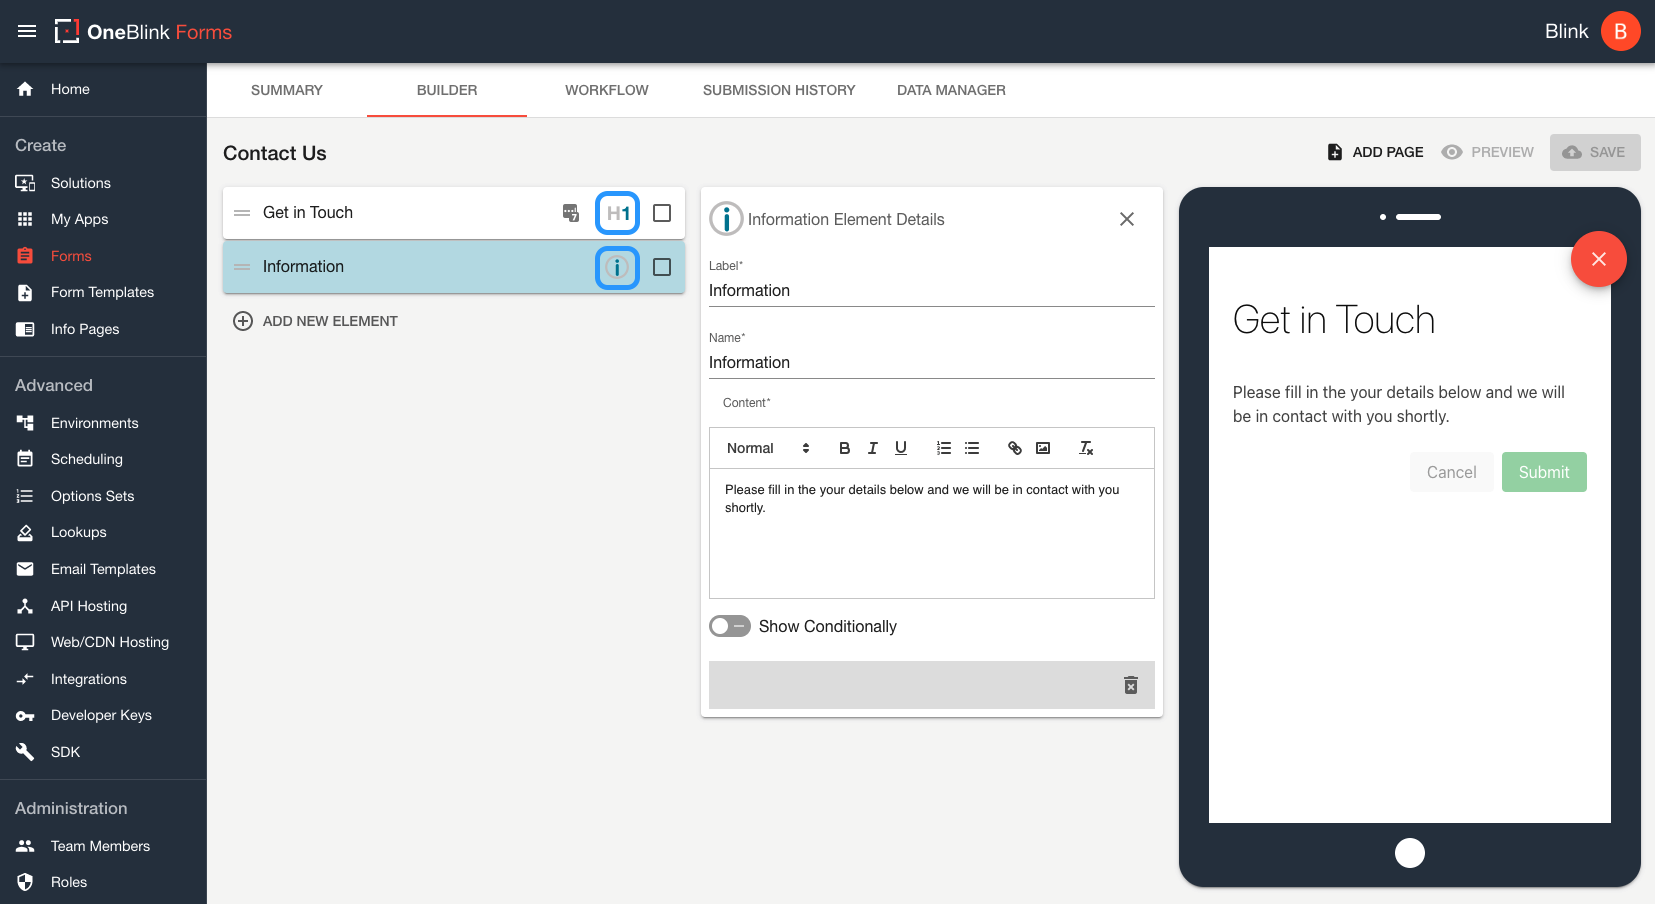The height and width of the screenshot is (904, 1655).
Task: Insert a link using the link icon
Action: (1015, 447)
